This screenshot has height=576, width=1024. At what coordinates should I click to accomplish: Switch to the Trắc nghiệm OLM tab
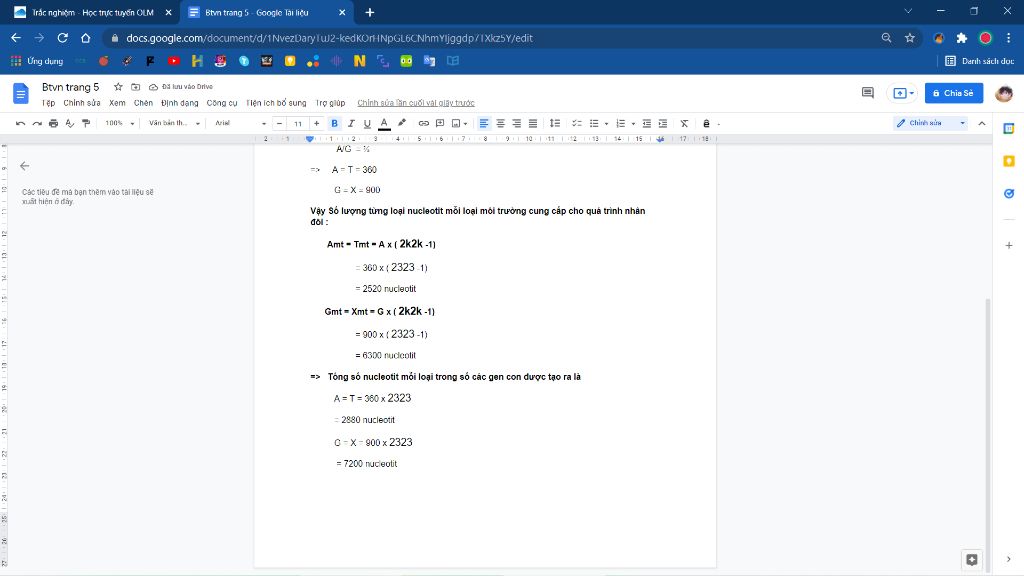[93, 12]
